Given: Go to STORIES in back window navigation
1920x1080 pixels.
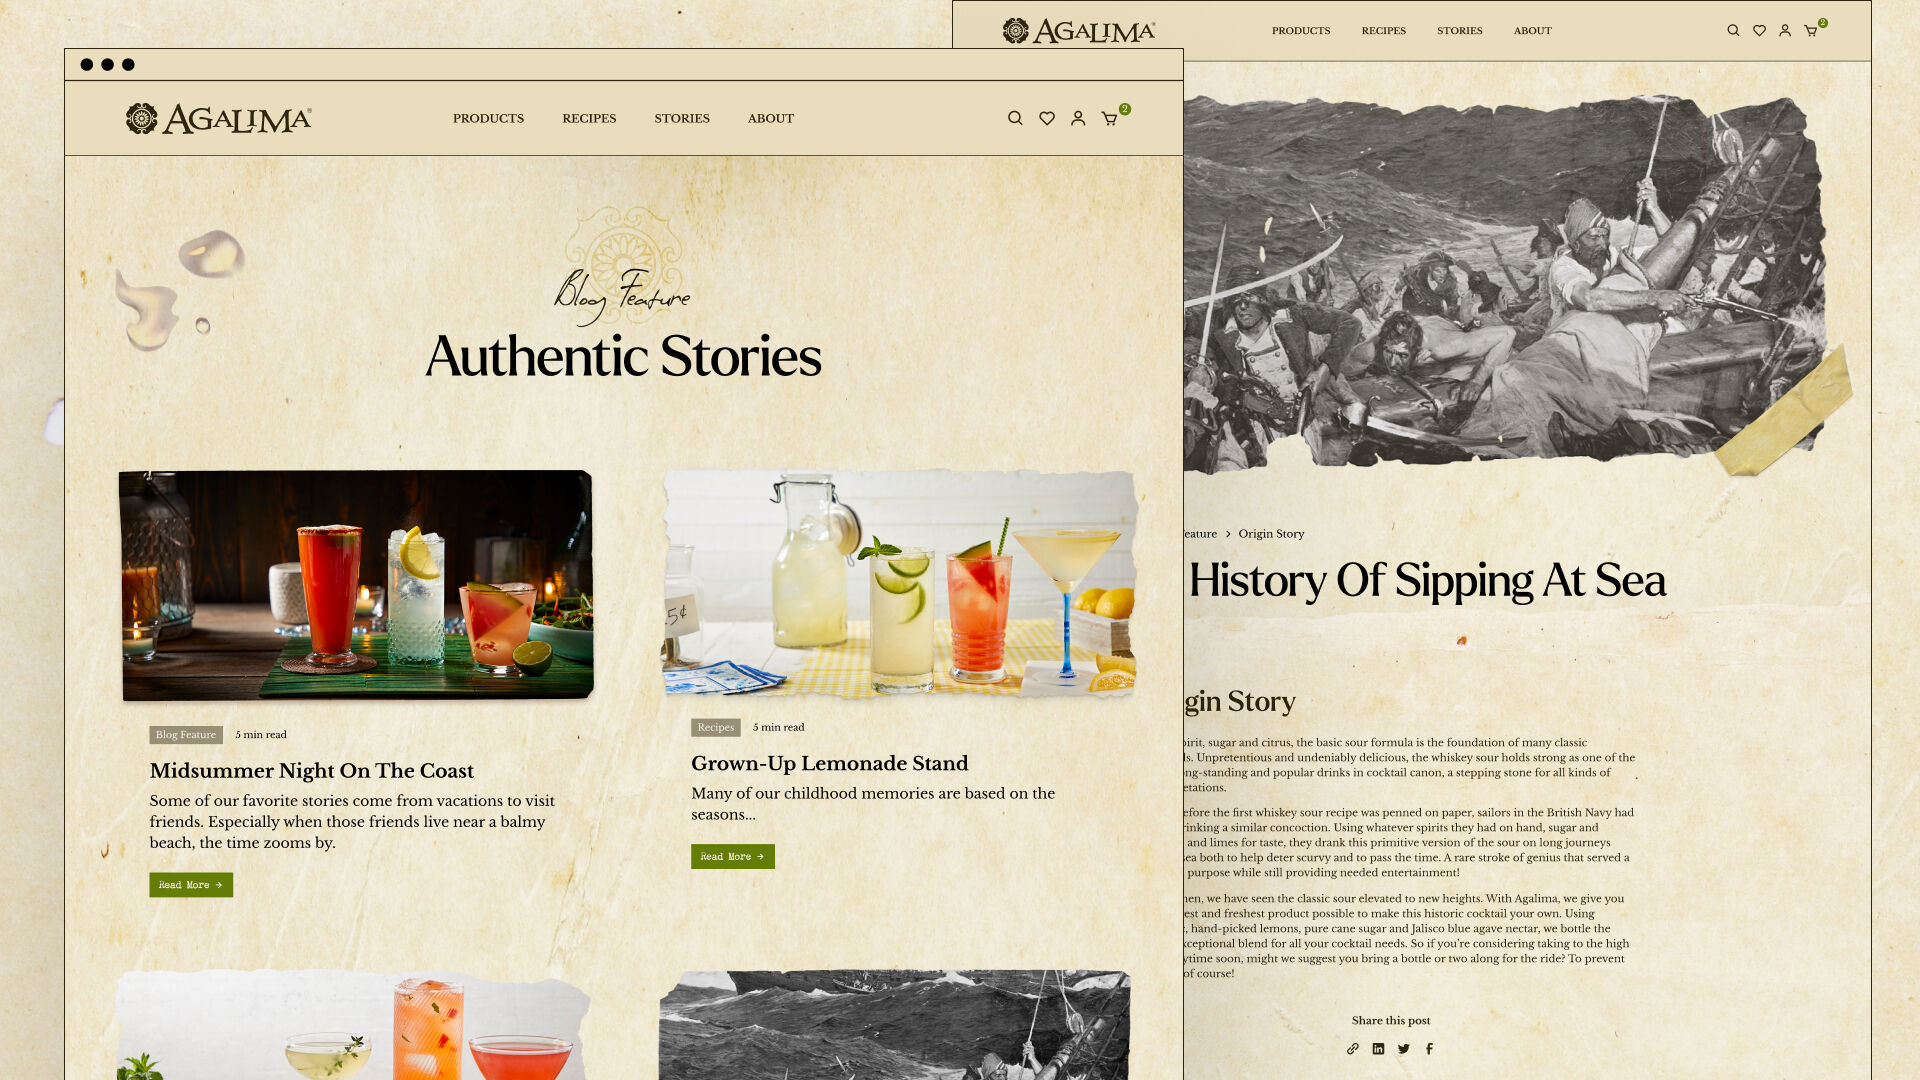Looking at the screenshot, I should [1460, 31].
